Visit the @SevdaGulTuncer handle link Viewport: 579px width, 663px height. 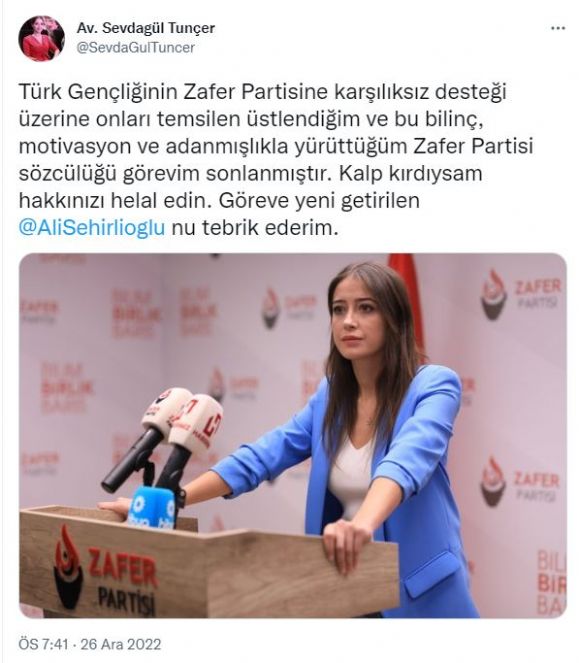pyautogui.click(x=135, y=47)
